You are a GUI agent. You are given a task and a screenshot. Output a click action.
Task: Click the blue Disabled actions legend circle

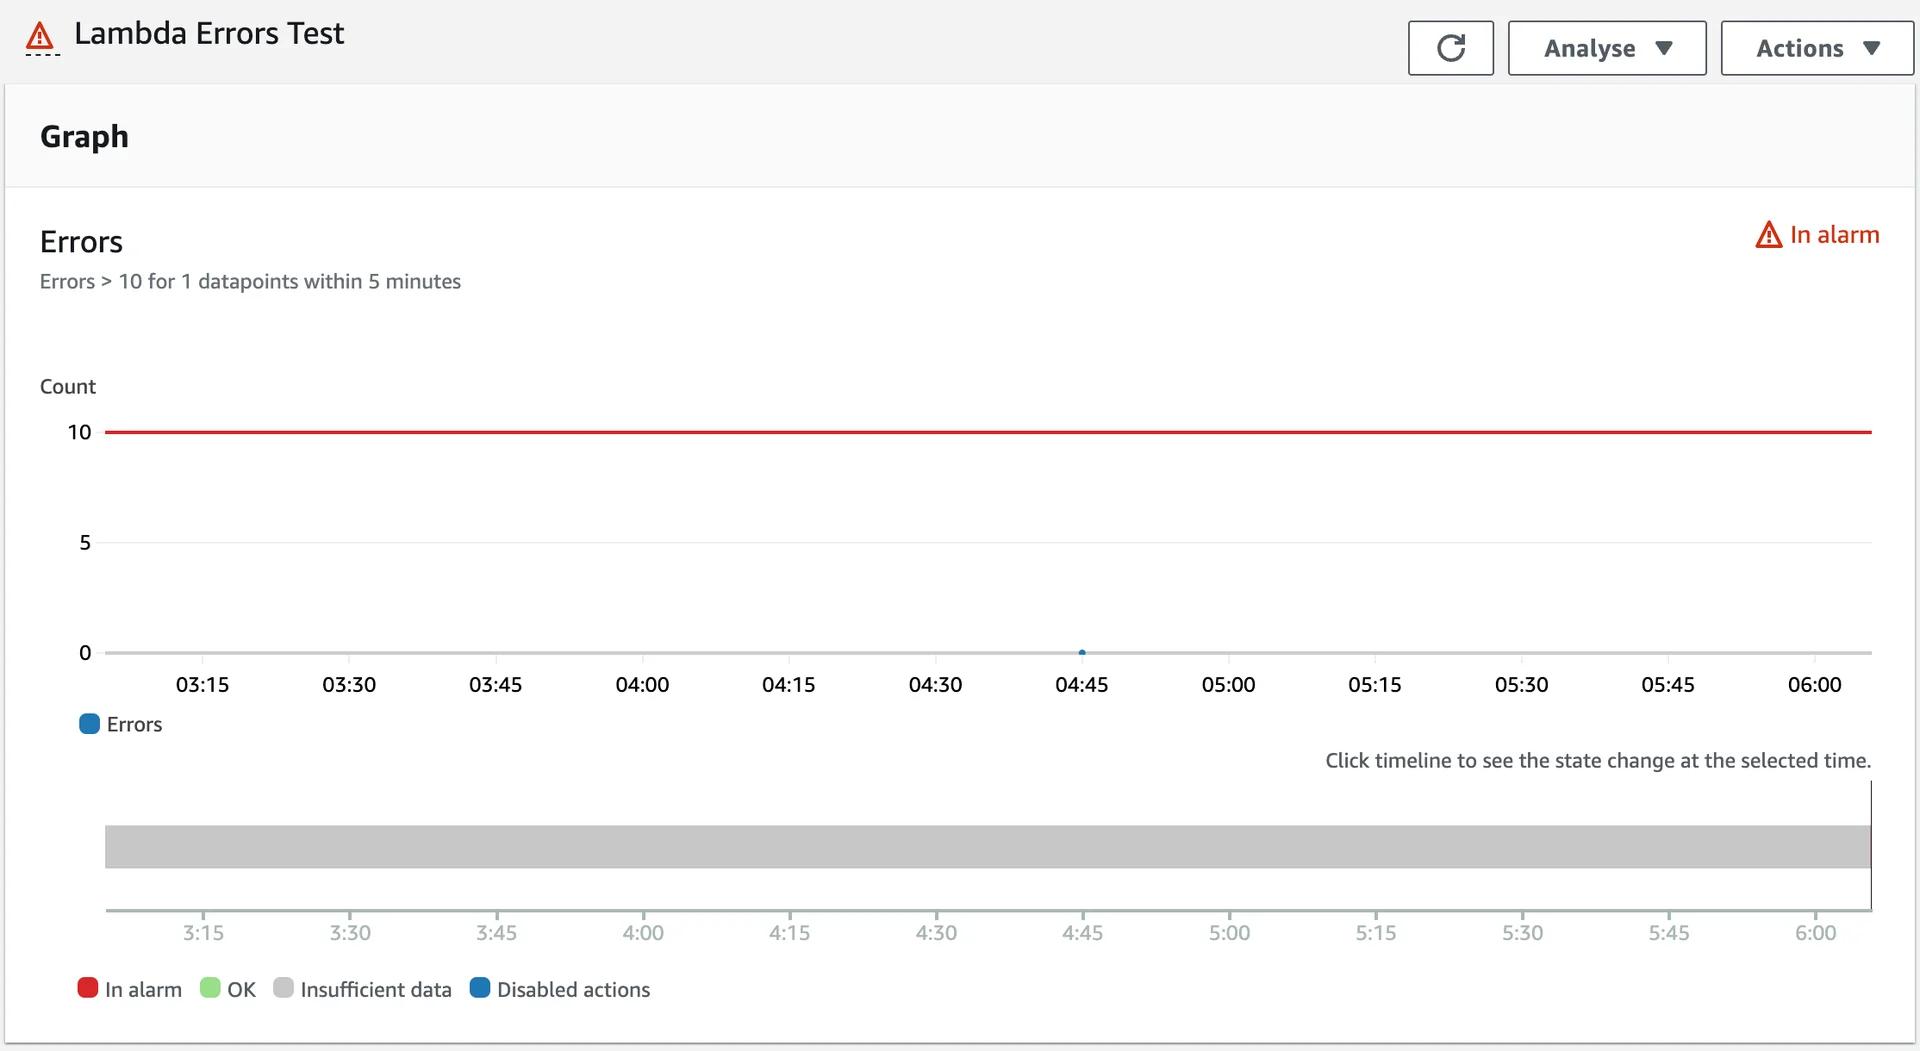480,988
